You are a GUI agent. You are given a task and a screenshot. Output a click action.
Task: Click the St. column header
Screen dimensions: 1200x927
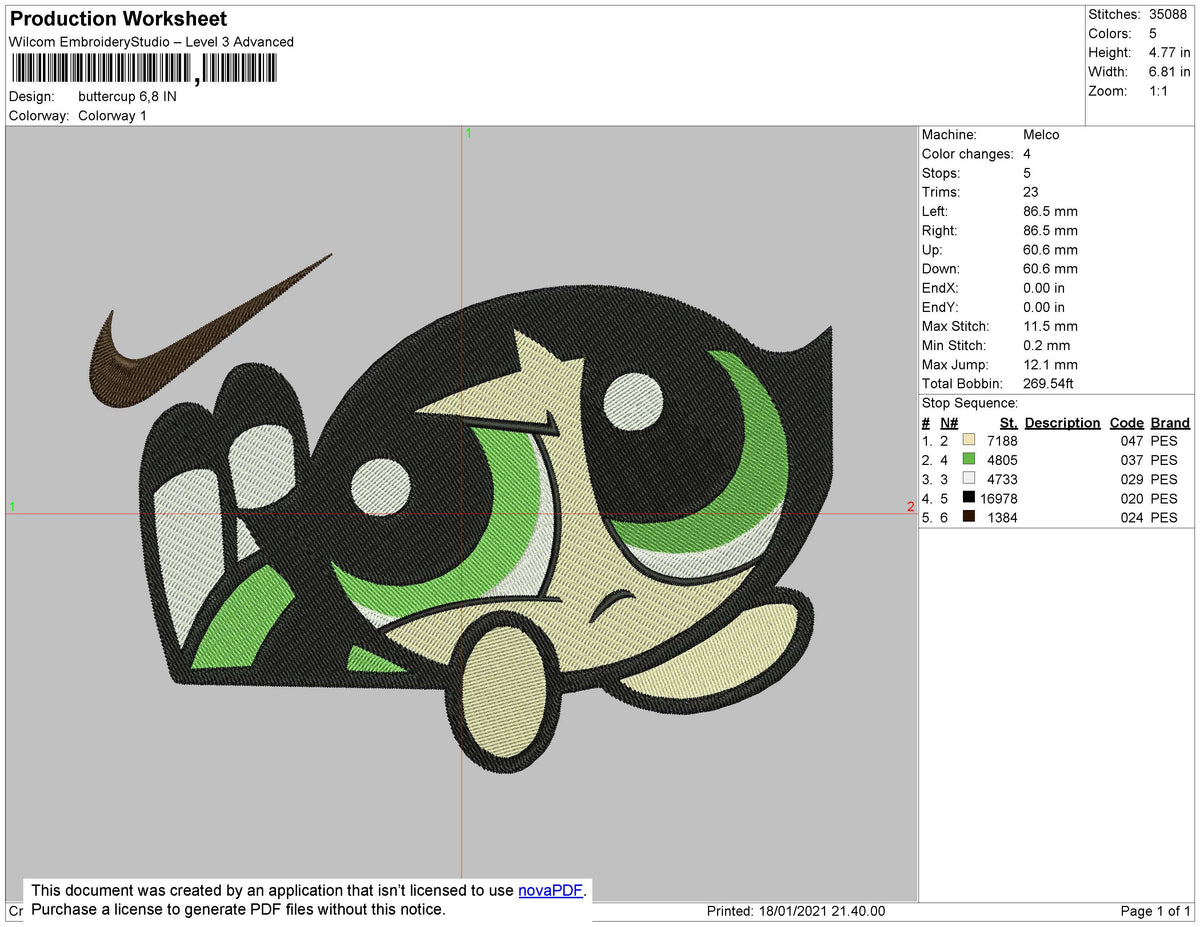point(1008,423)
